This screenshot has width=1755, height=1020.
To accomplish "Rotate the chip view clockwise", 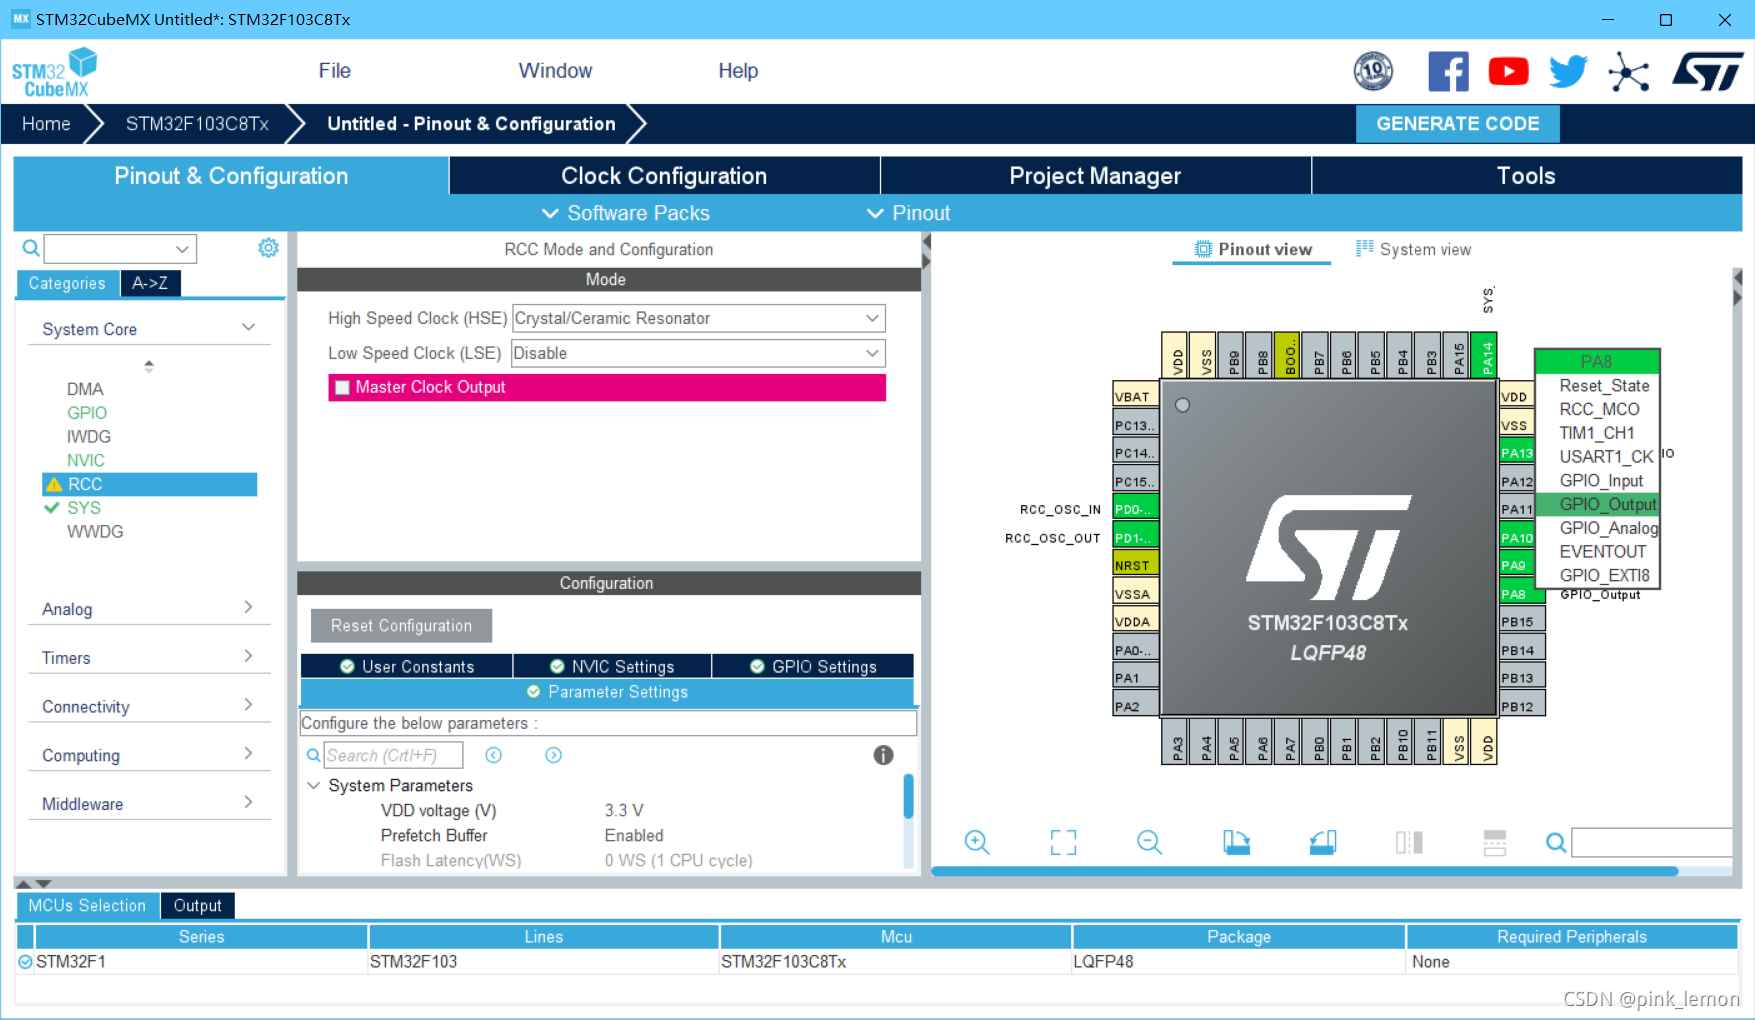I will tap(1236, 842).
